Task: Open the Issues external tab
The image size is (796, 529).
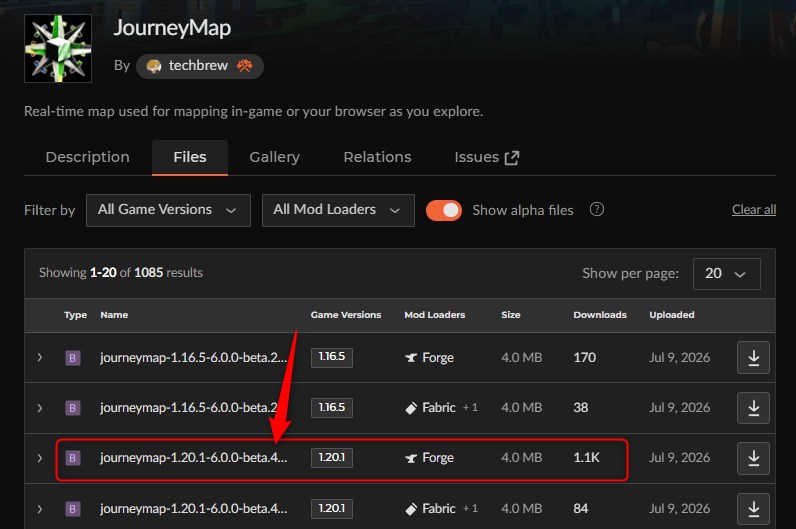Action: pos(486,157)
